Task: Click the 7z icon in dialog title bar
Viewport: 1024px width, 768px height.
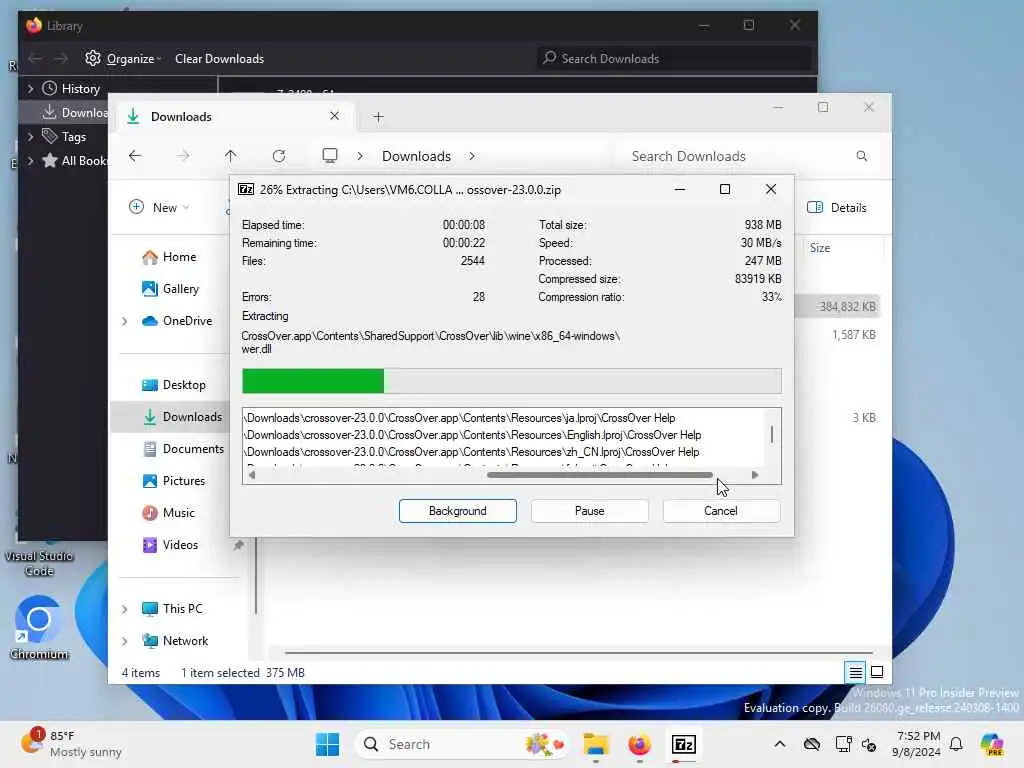Action: (x=246, y=189)
